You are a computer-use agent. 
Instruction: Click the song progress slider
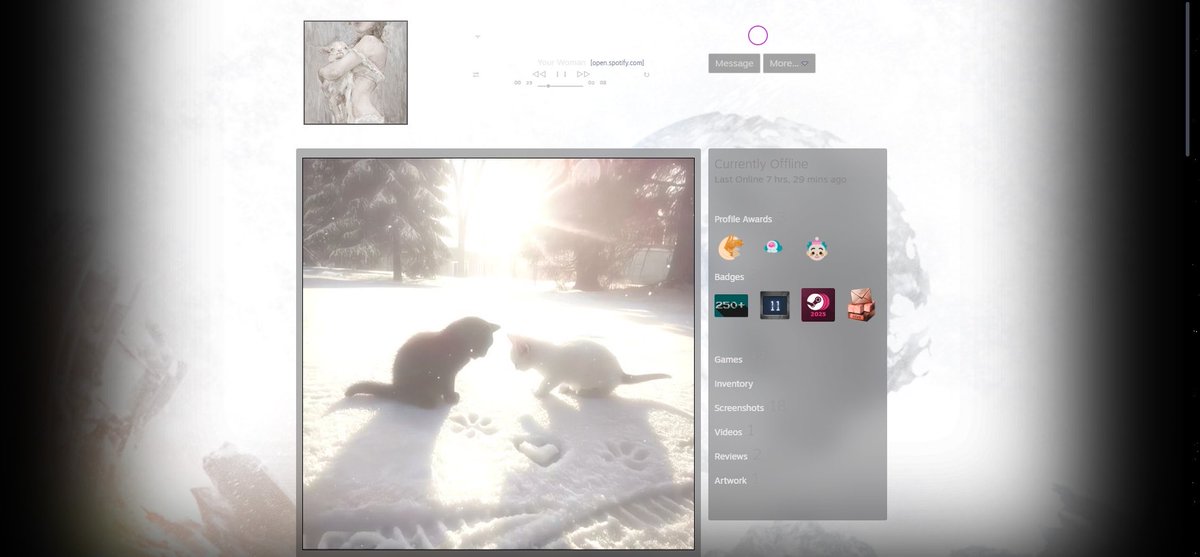point(561,86)
